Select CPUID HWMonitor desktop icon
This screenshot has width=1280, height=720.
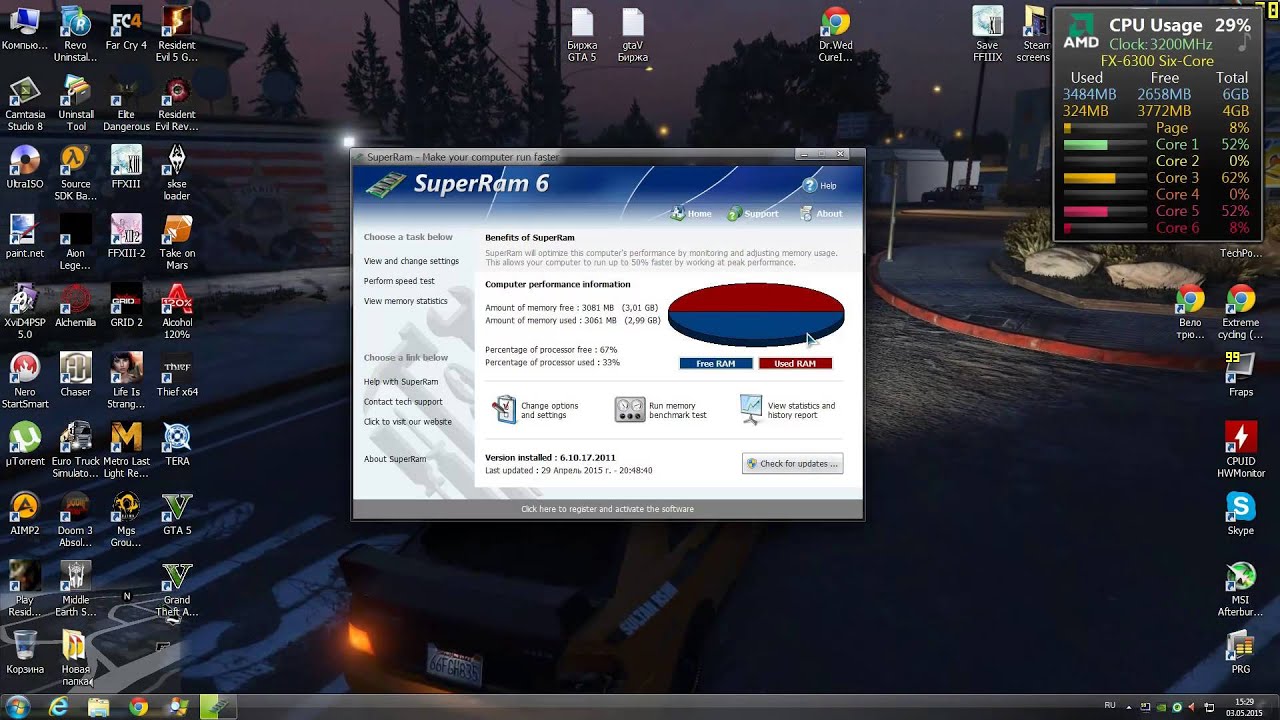[1241, 449]
